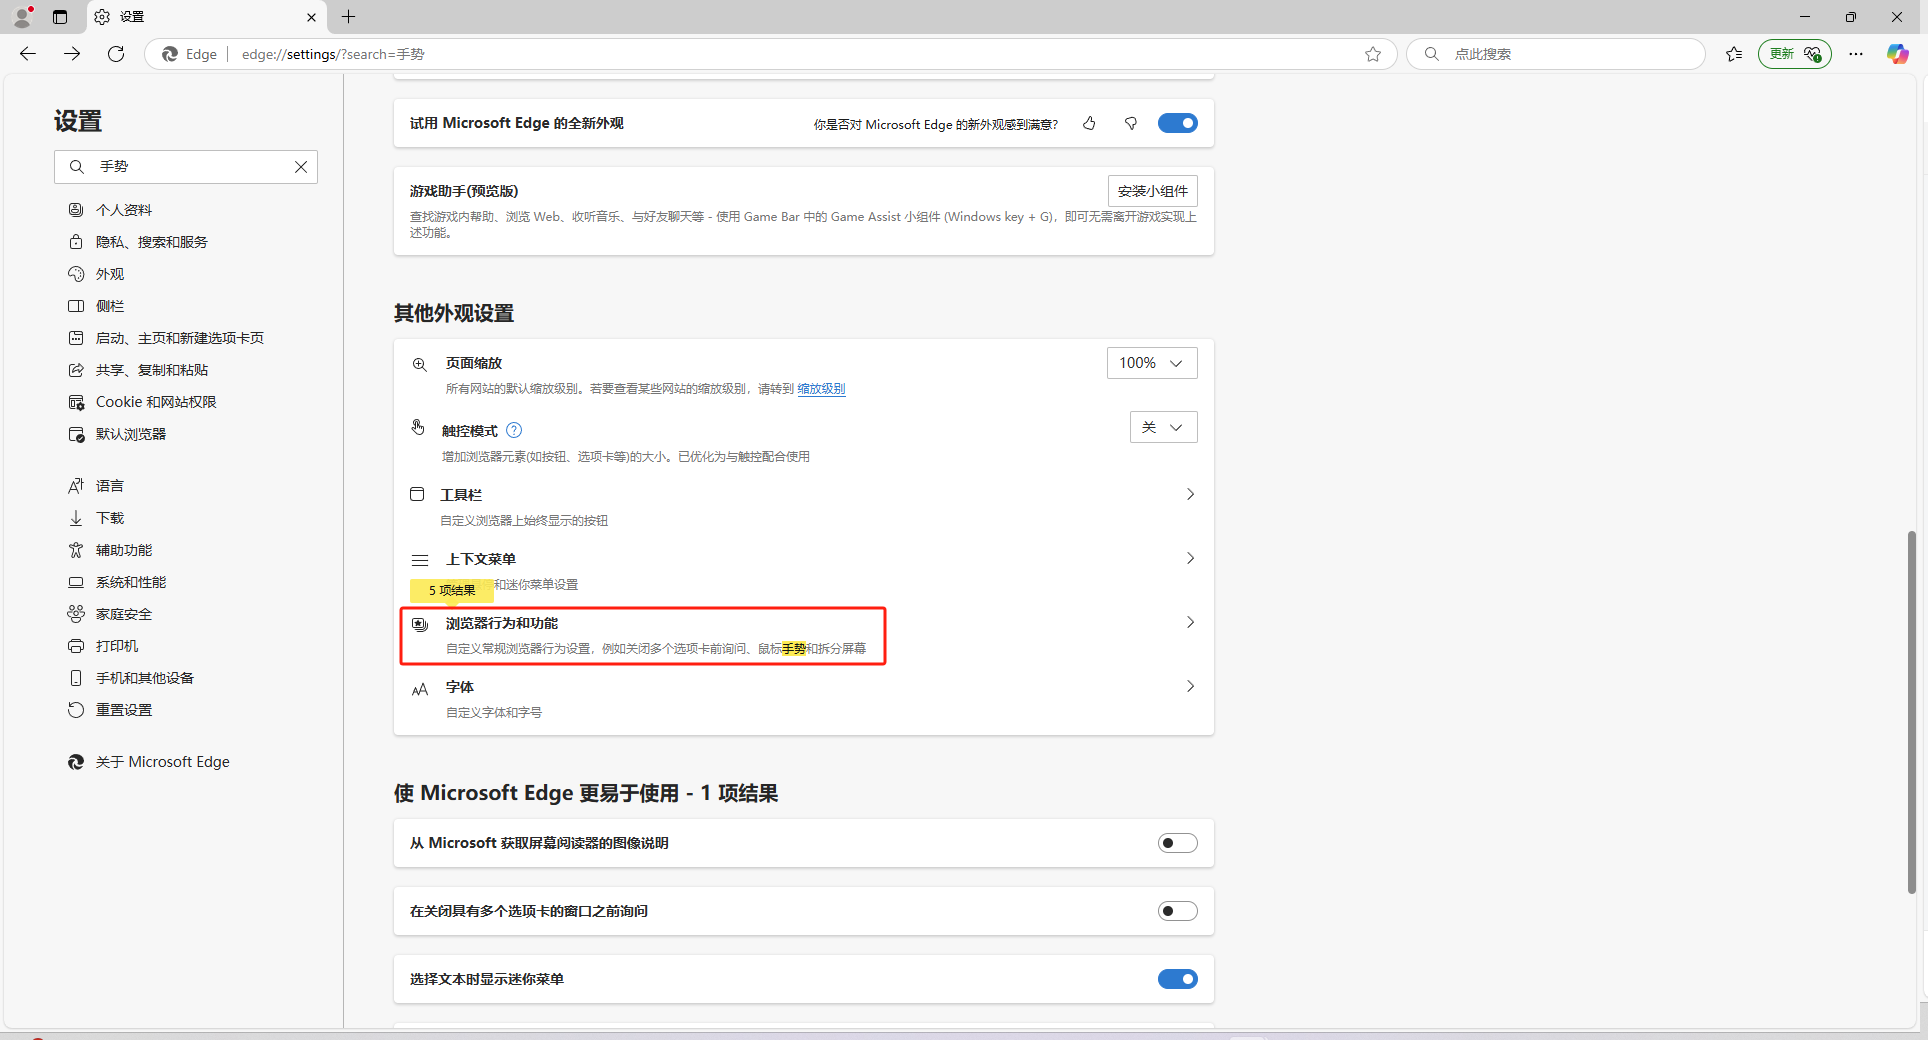Open 下载 settings section

[110, 518]
